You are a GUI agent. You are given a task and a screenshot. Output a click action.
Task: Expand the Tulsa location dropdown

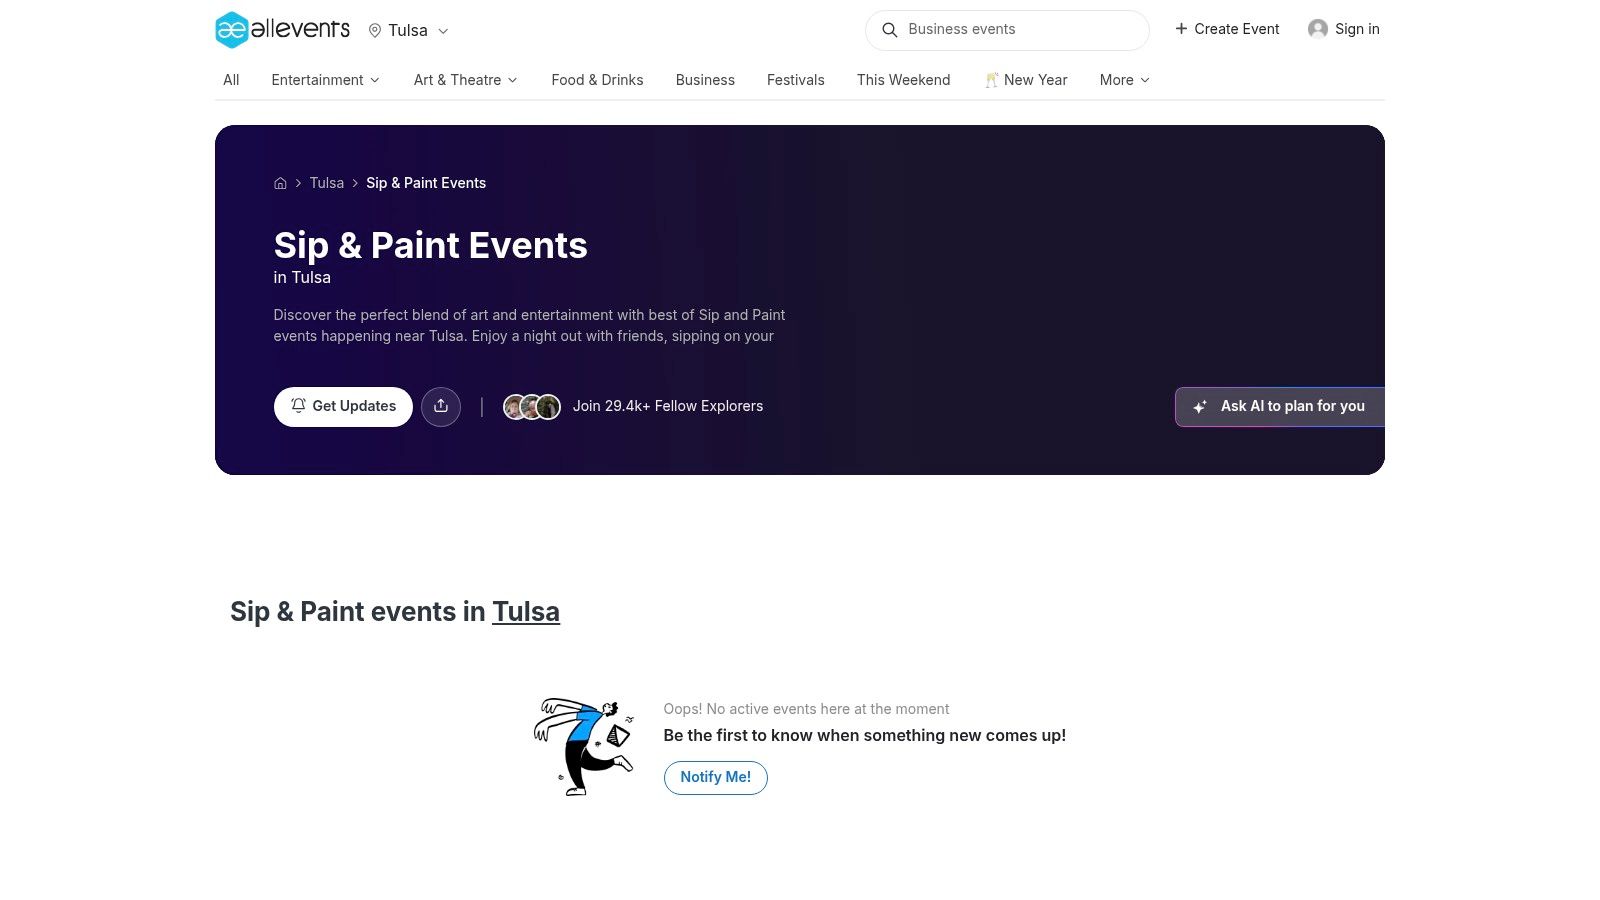pyautogui.click(x=443, y=31)
